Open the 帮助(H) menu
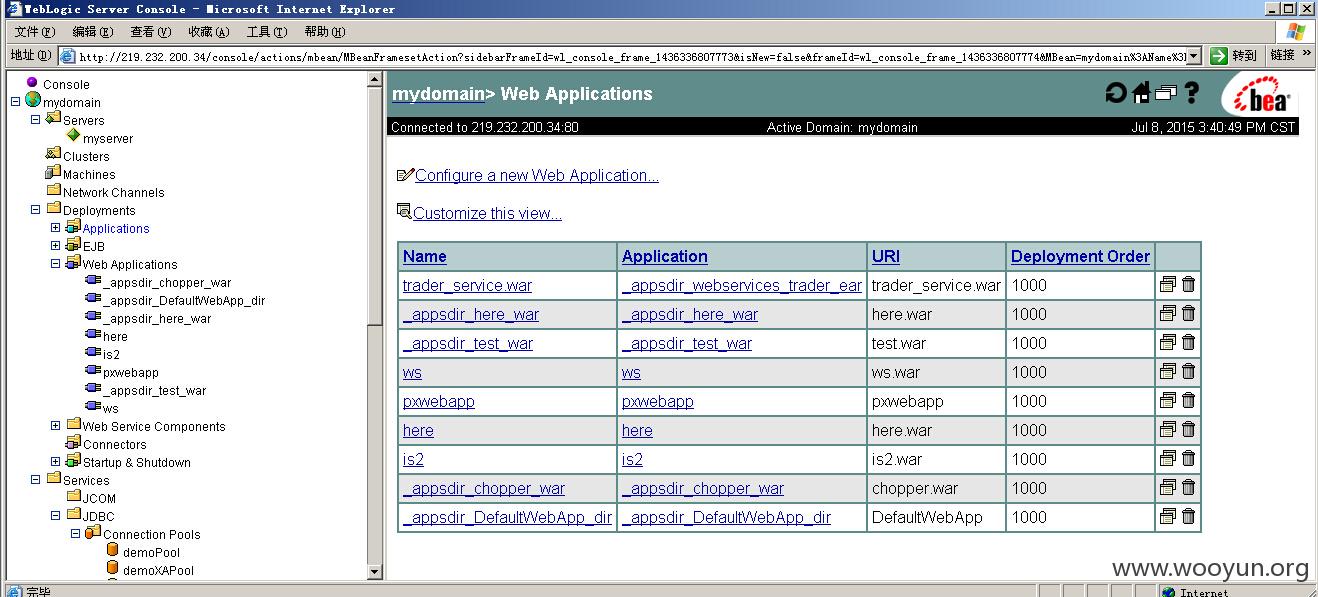The height and width of the screenshot is (597, 1318). tap(325, 32)
